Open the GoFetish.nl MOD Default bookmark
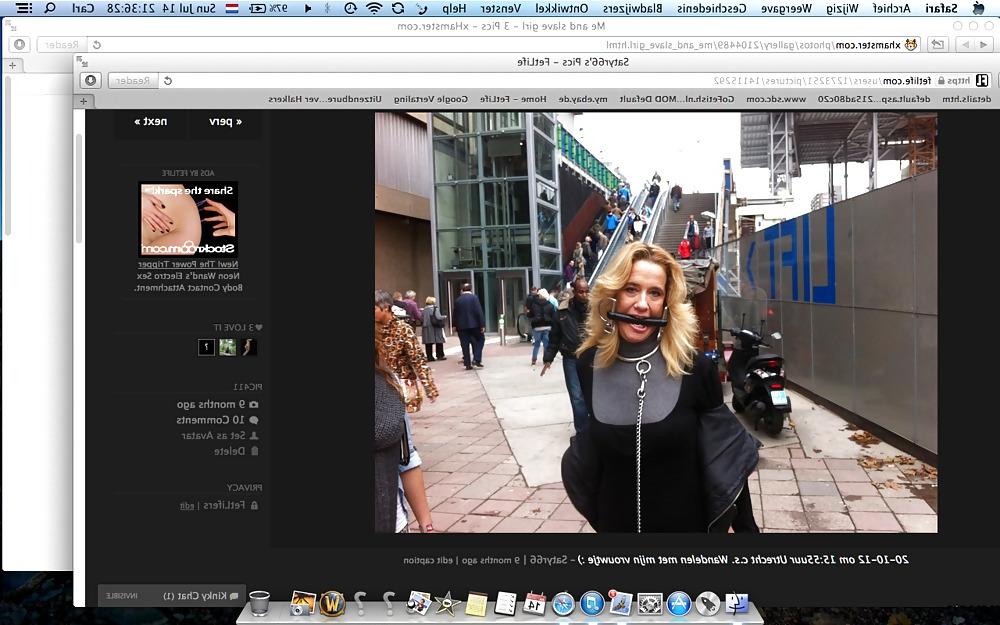This screenshot has width=1000, height=625. click(x=677, y=99)
